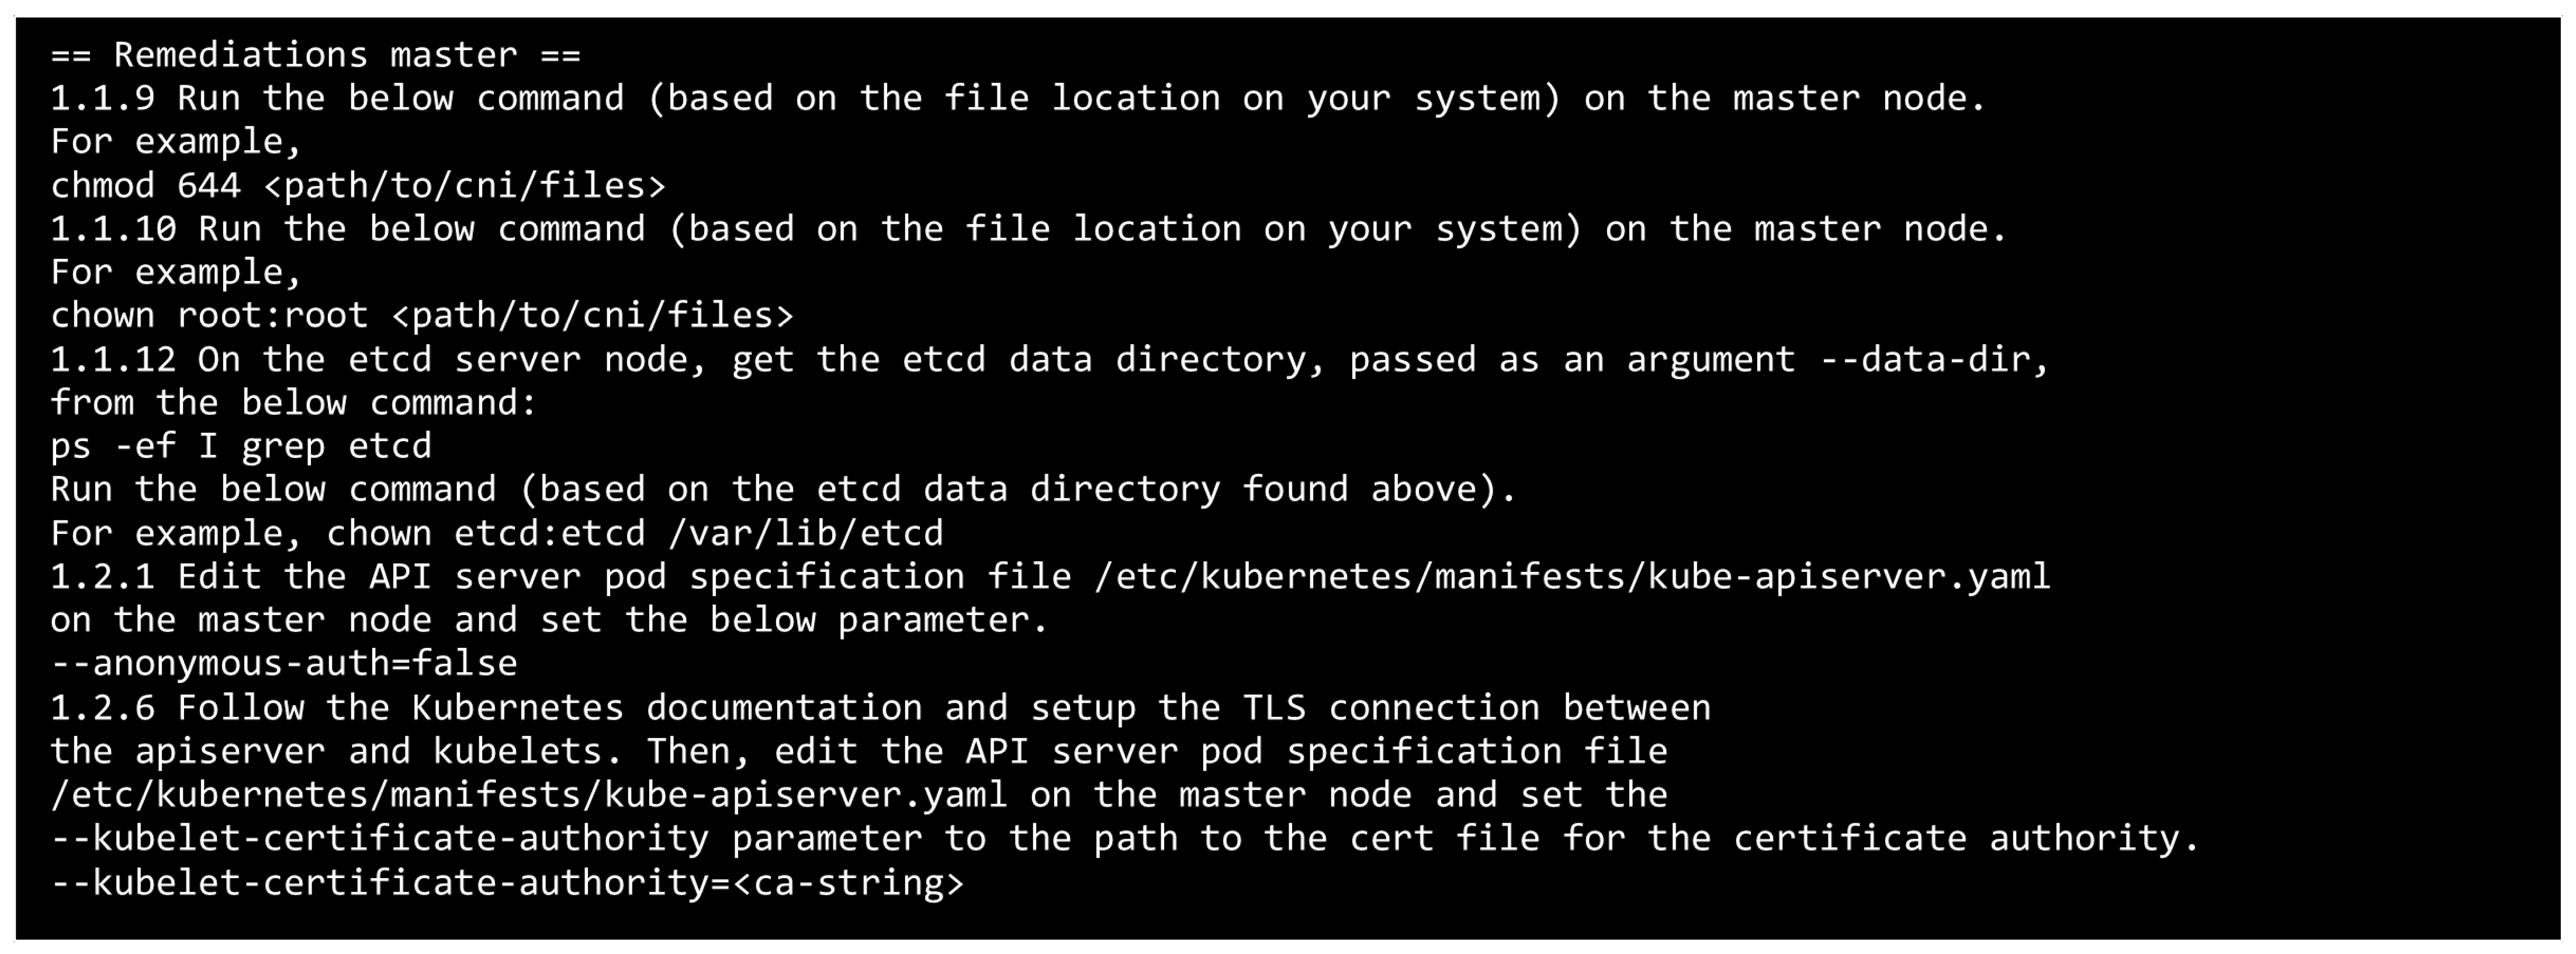Click '<path/to/cni/files>' after chmod 644
The width and height of the screenshot is (2576, 954).
[x=464, y=185]
